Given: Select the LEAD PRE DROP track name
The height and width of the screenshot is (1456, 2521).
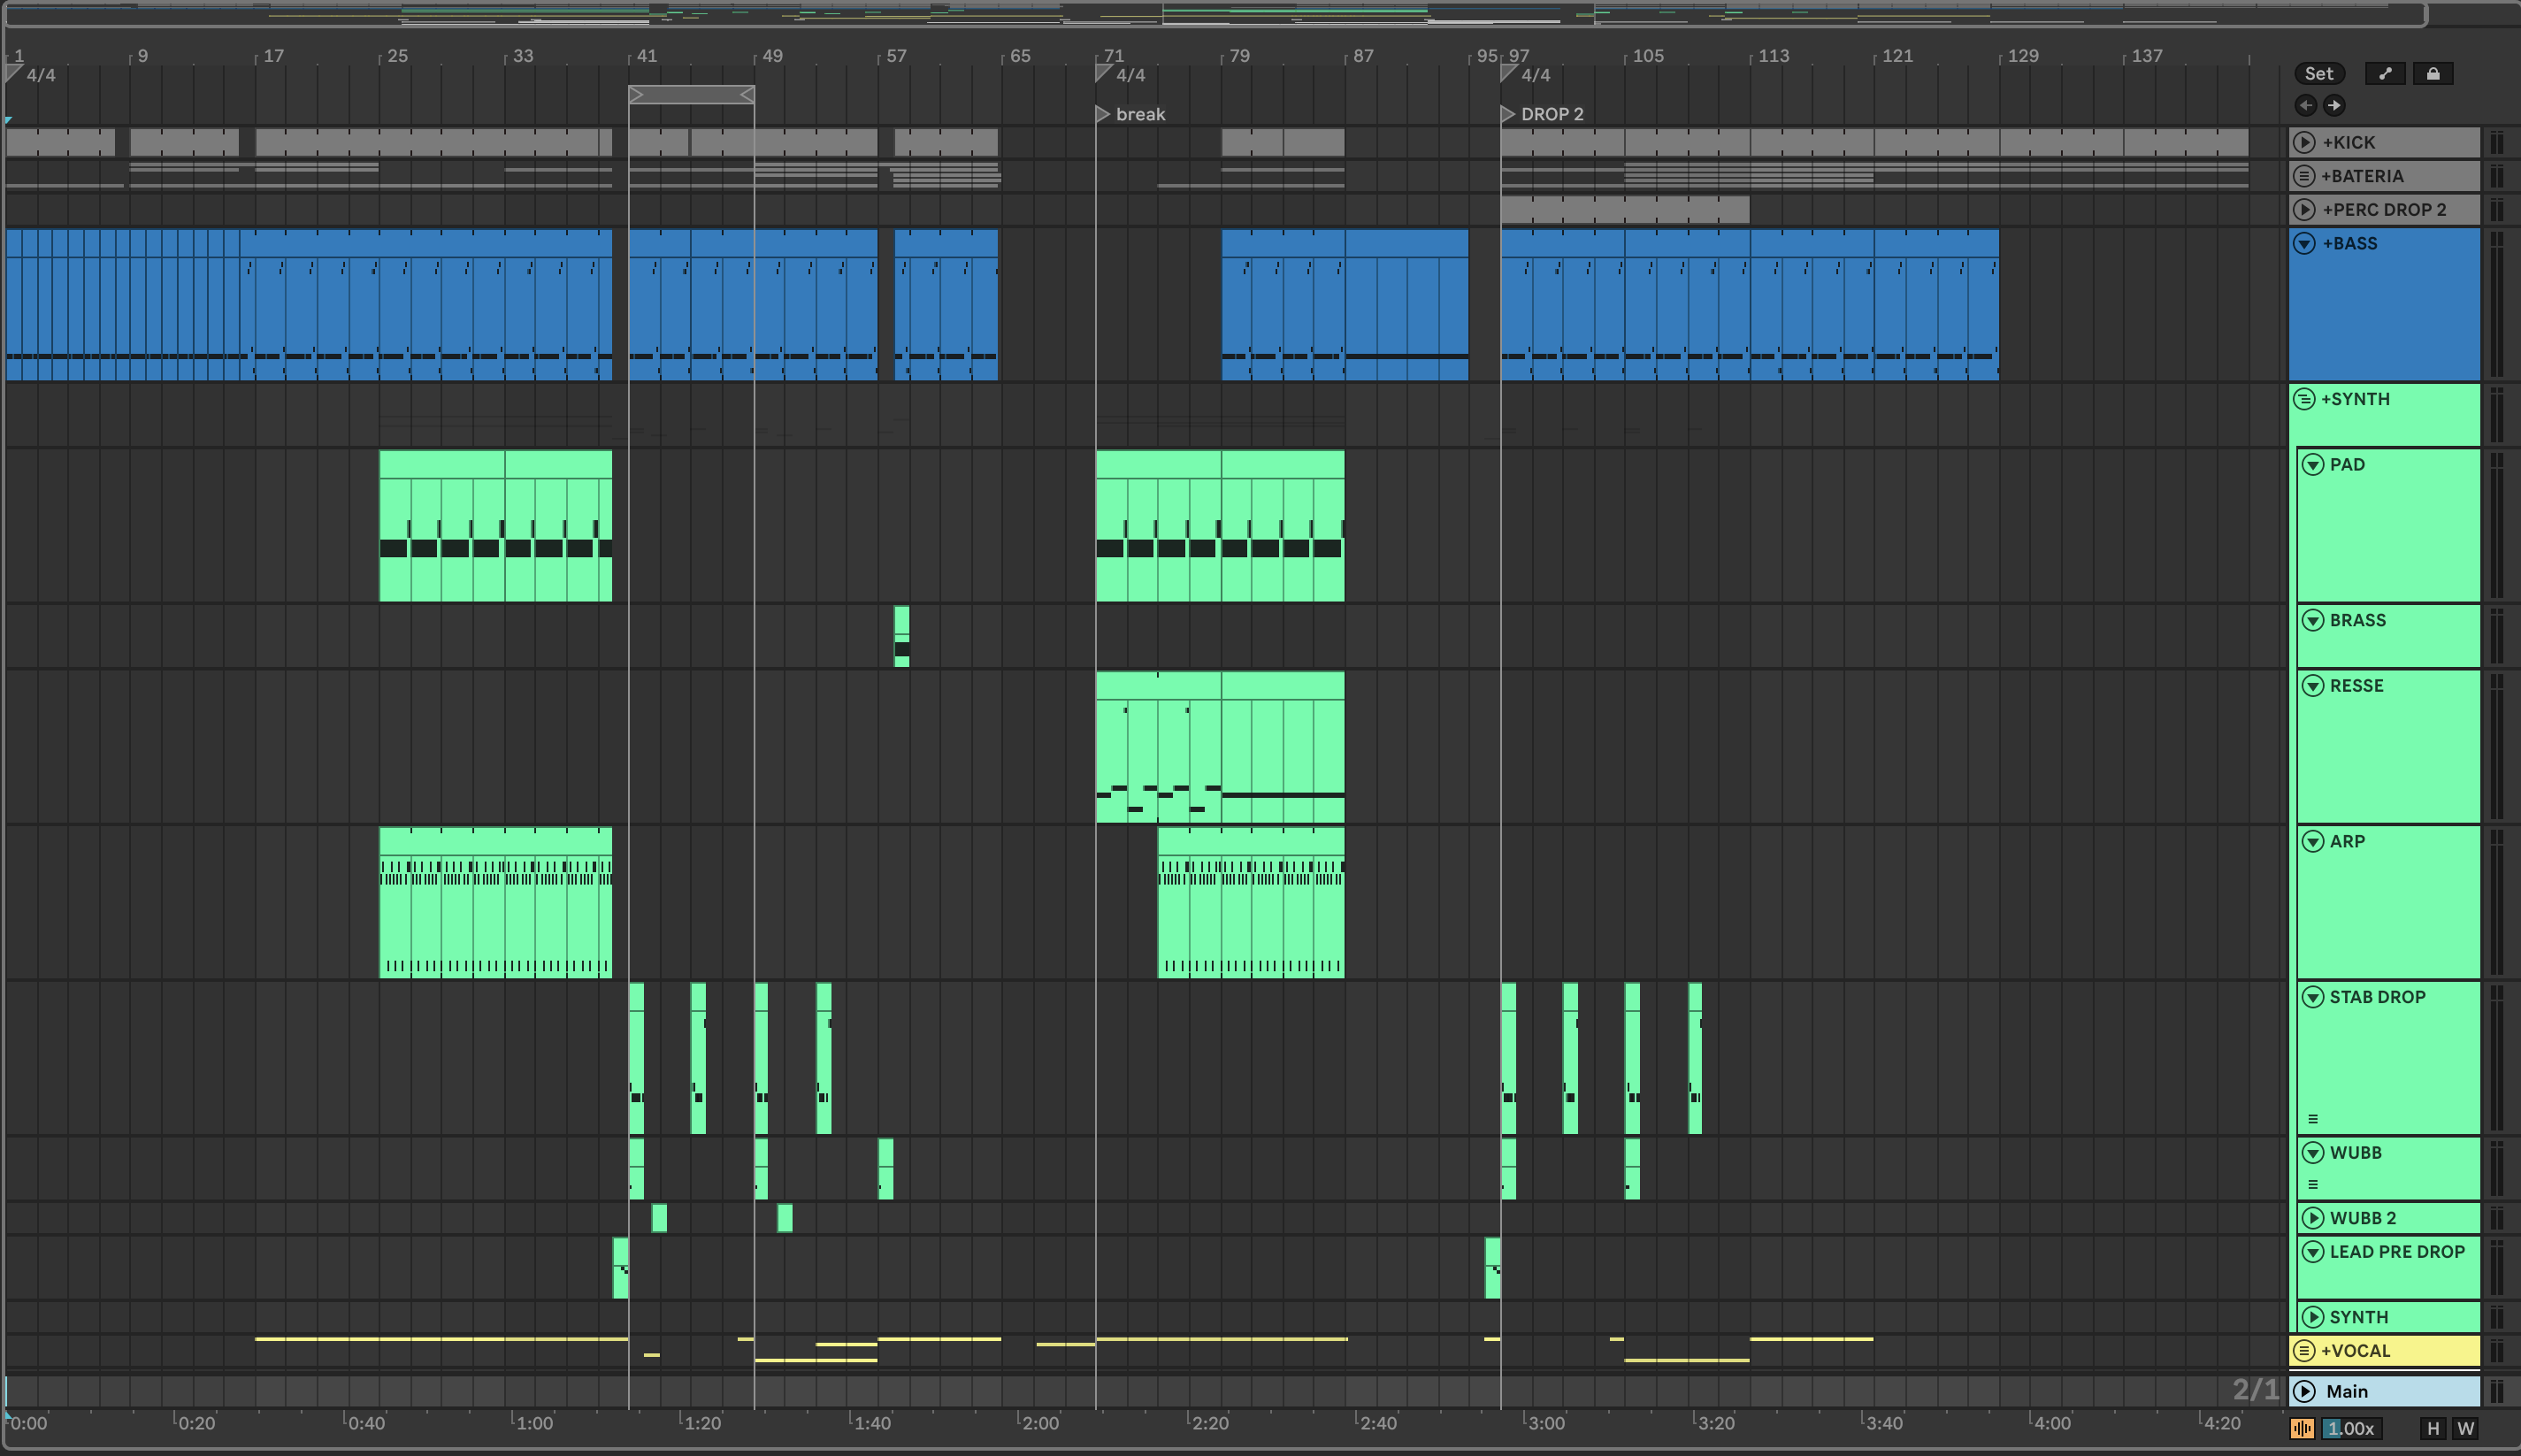Looking at the screenshot, I should (2397, 1252).
